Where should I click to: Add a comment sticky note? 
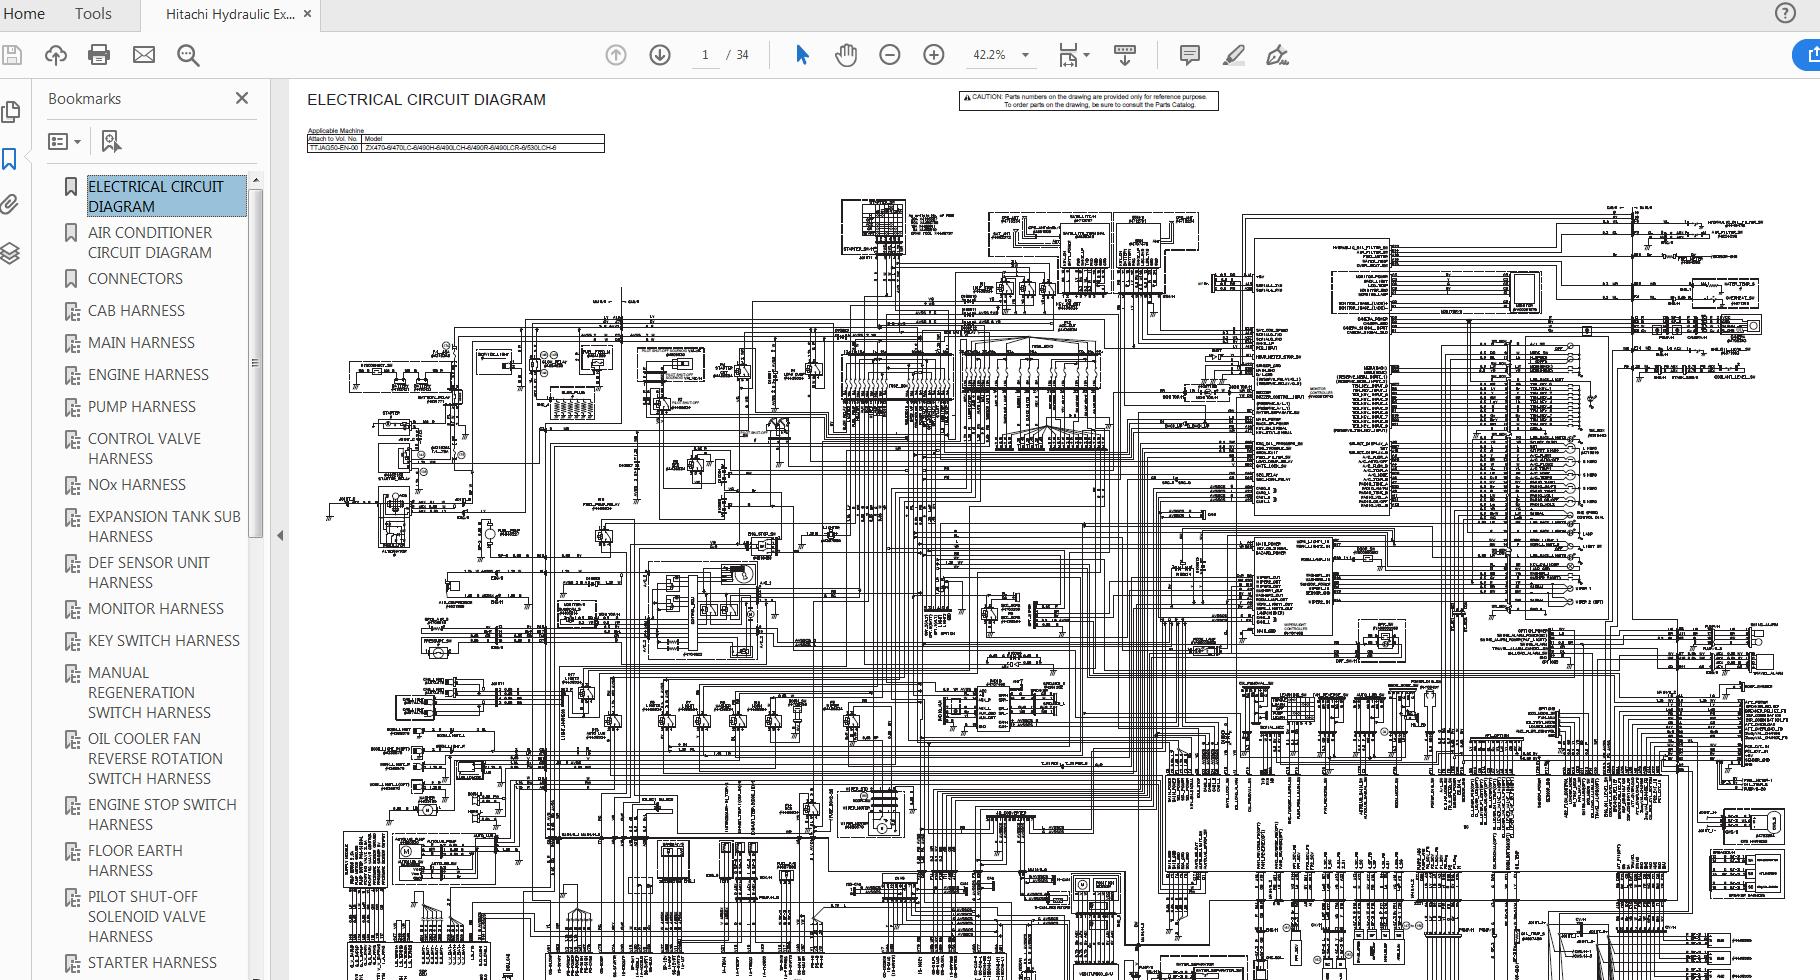1189,55
